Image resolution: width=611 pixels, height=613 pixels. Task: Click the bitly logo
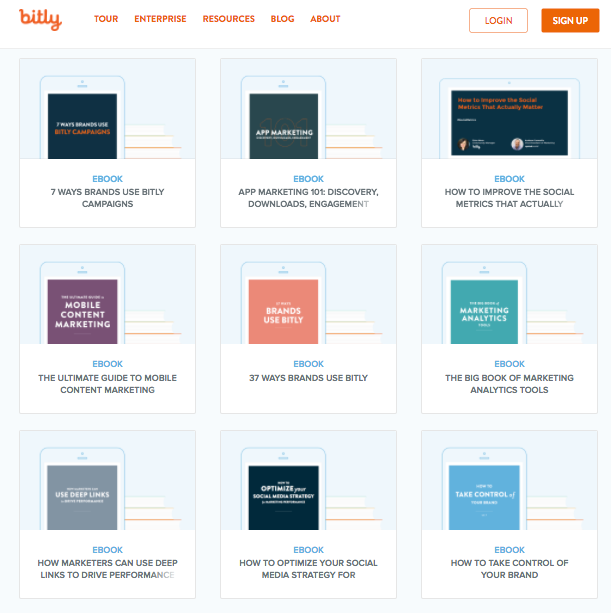40,19
